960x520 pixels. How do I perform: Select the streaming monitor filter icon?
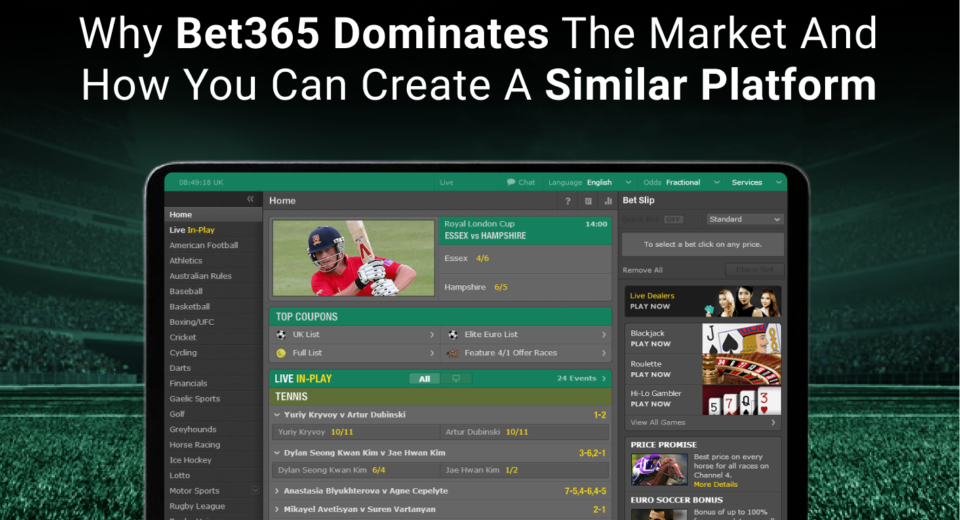point(456,379)
